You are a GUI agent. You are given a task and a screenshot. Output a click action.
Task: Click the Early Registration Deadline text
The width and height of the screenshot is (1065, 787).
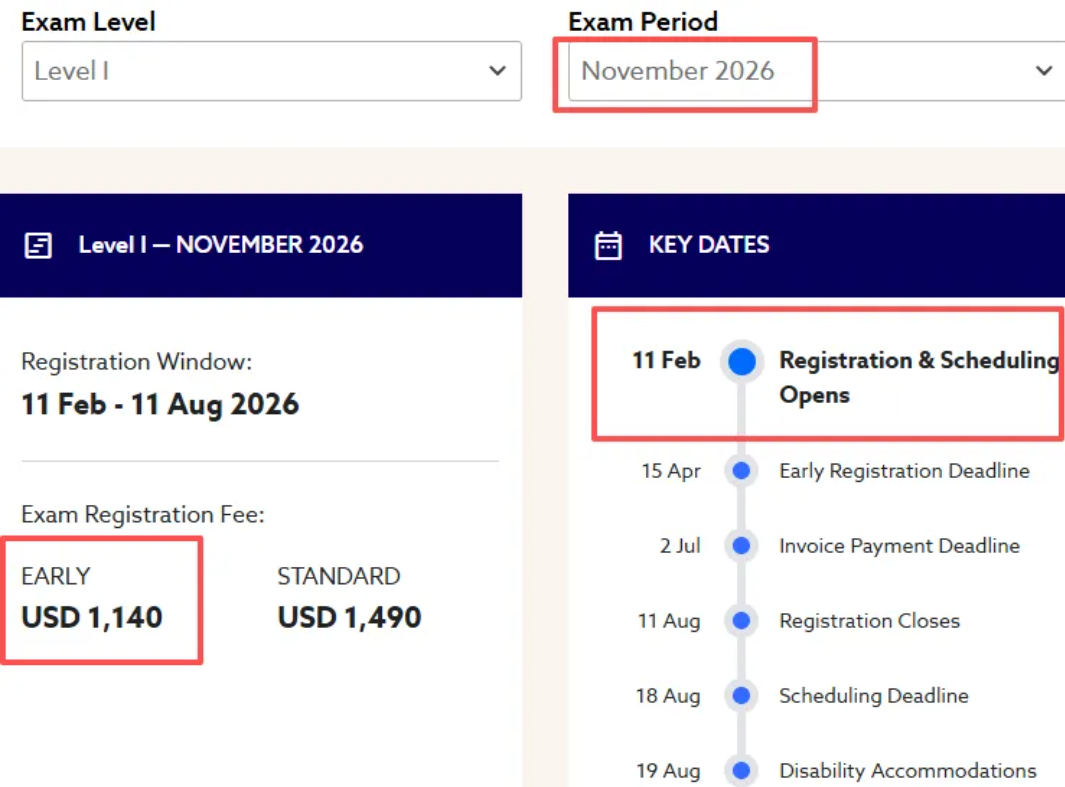click(904, 471)
